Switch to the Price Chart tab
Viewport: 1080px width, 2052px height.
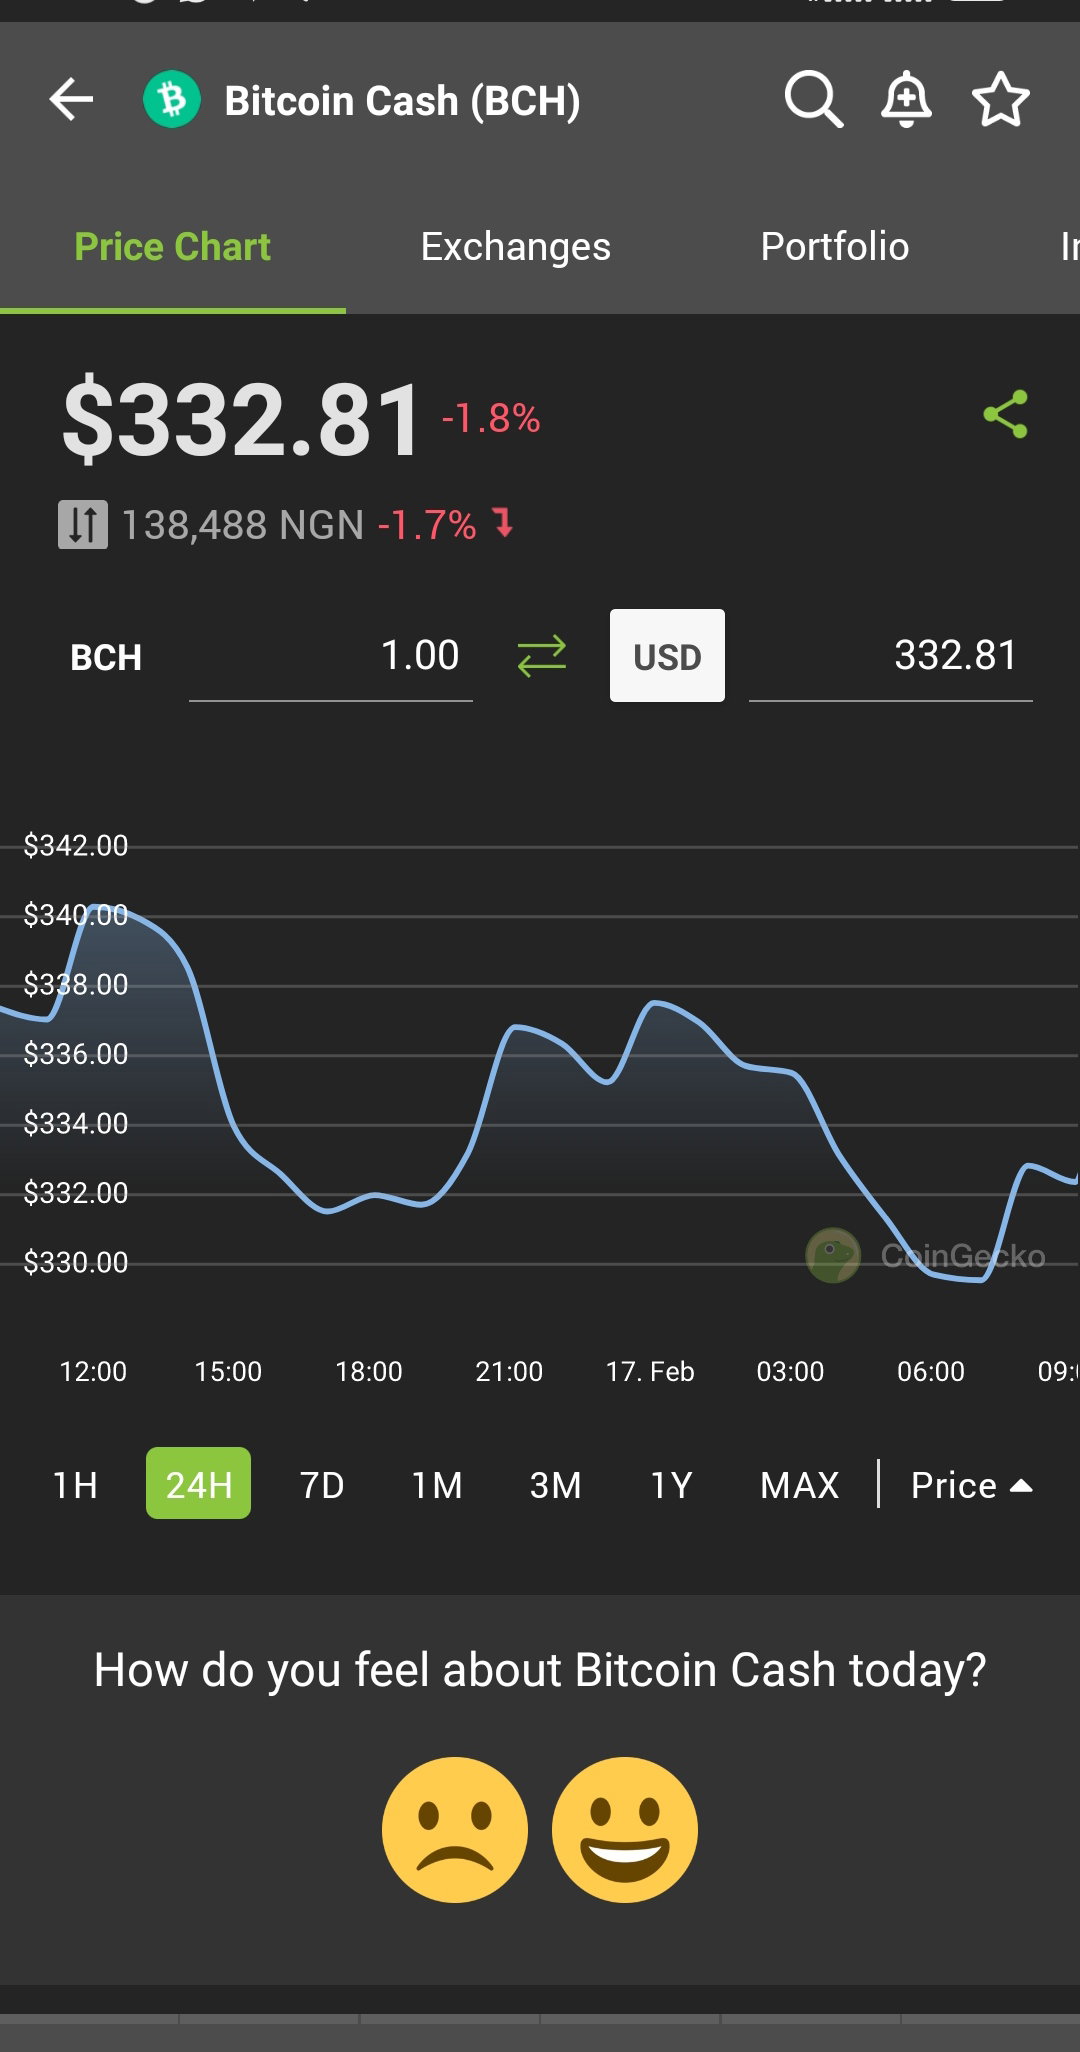[172, 247]
